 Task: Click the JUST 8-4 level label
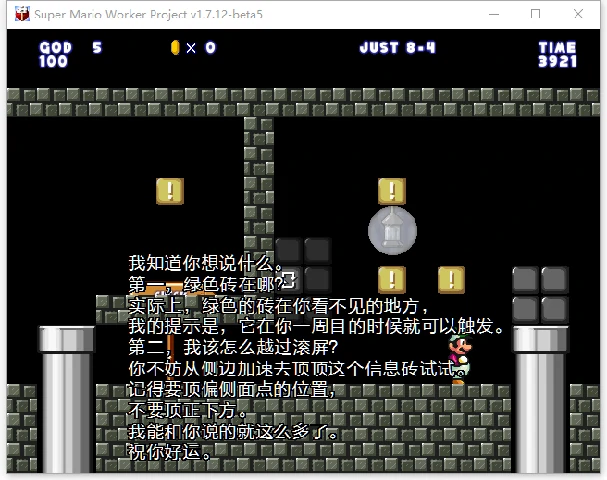[x=397, y=48]
